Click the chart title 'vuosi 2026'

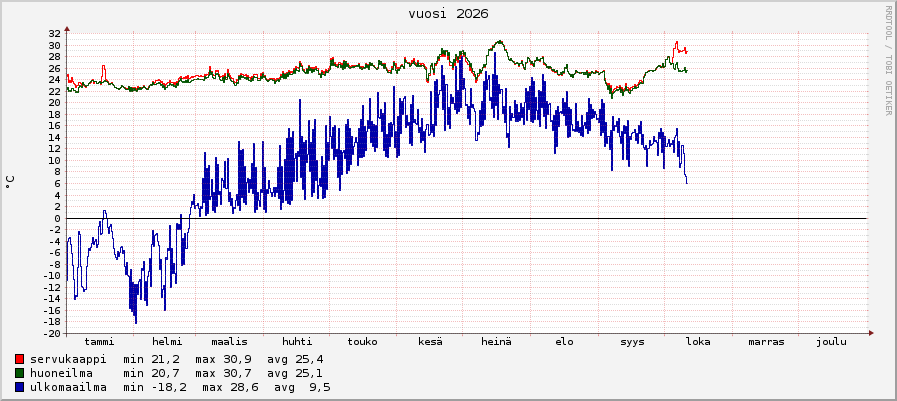[448, 14]
